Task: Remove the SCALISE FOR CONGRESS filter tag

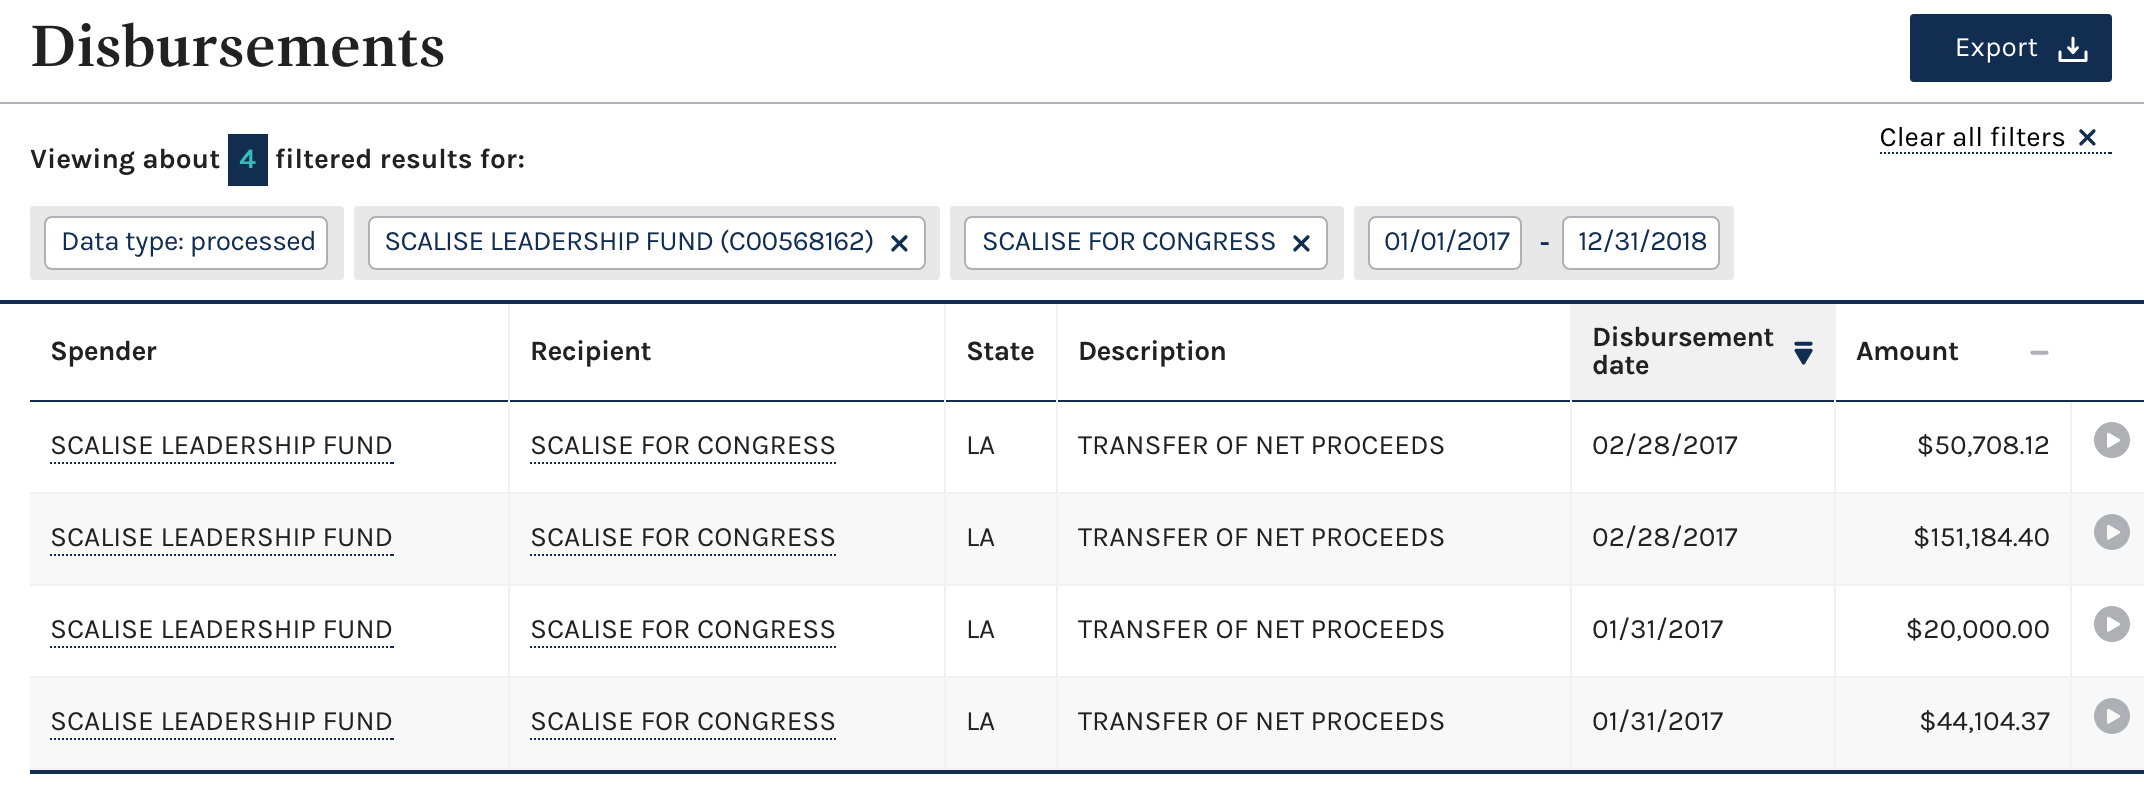Action: coord(1301,243)
